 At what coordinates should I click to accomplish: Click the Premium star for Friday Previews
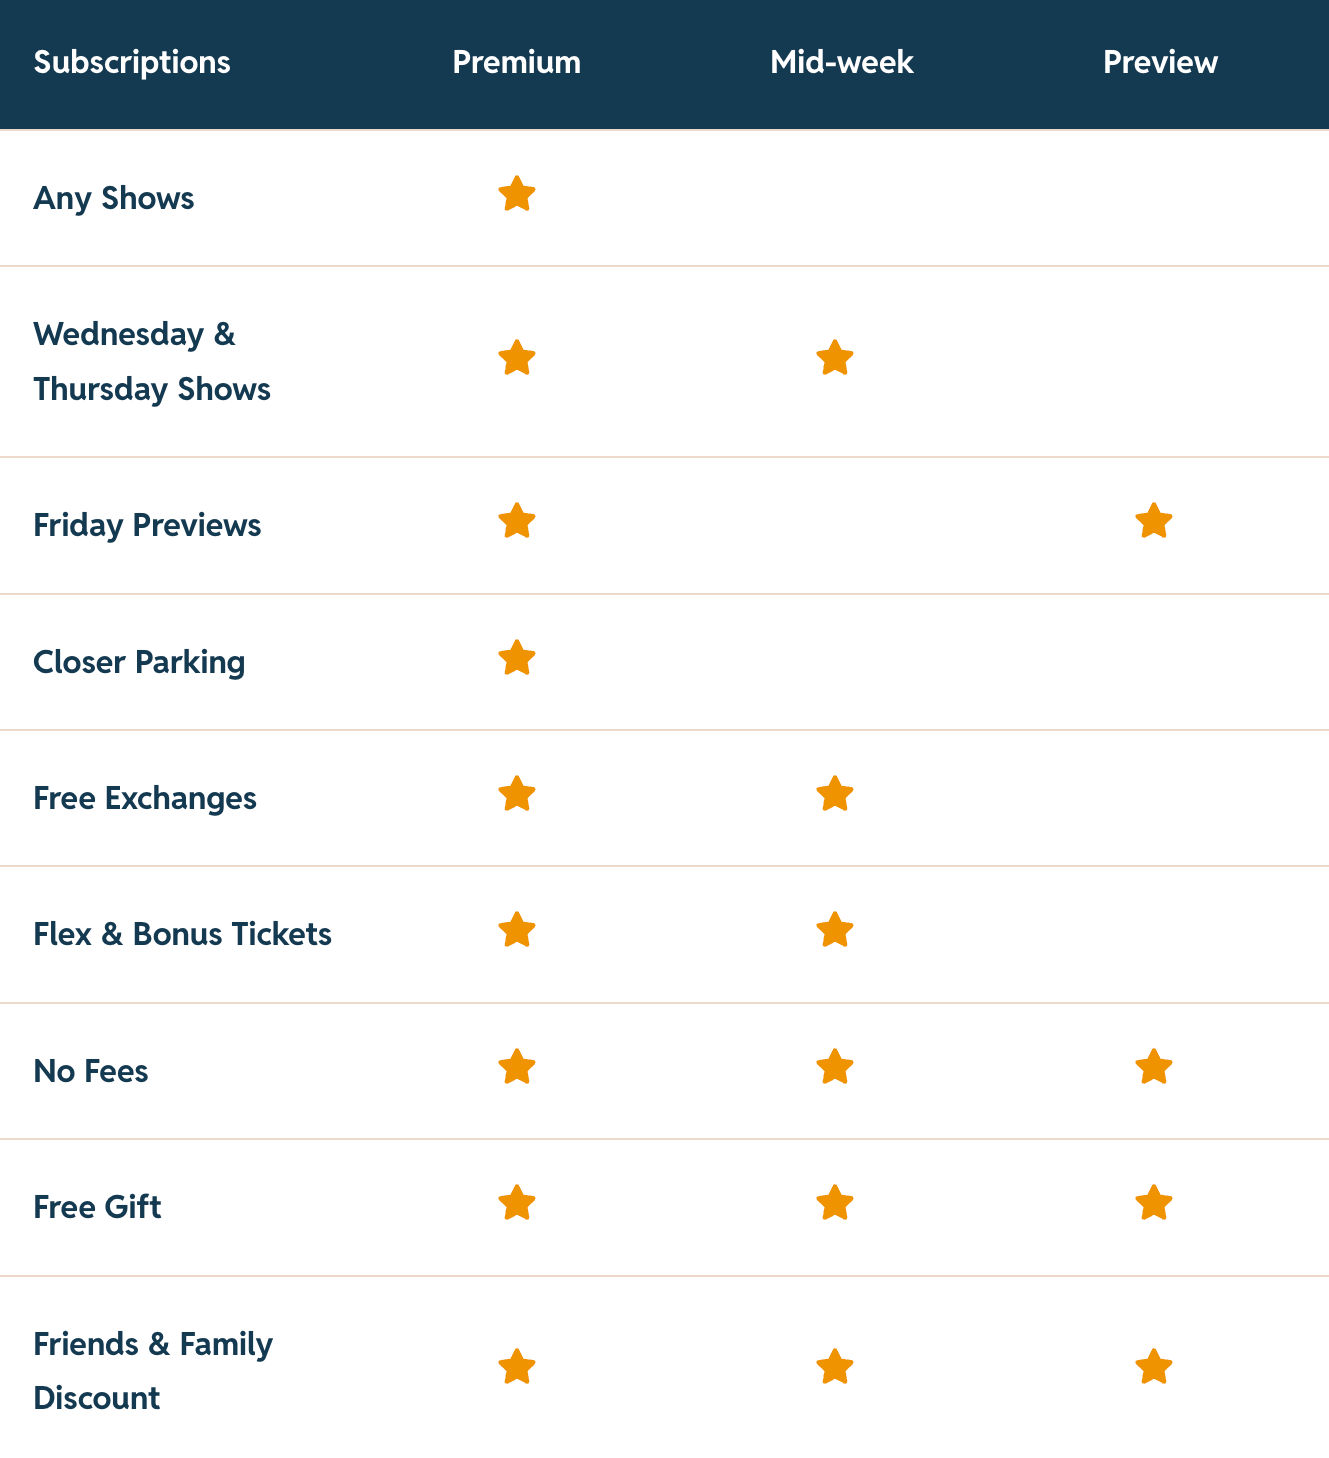[x=517, y=521]
